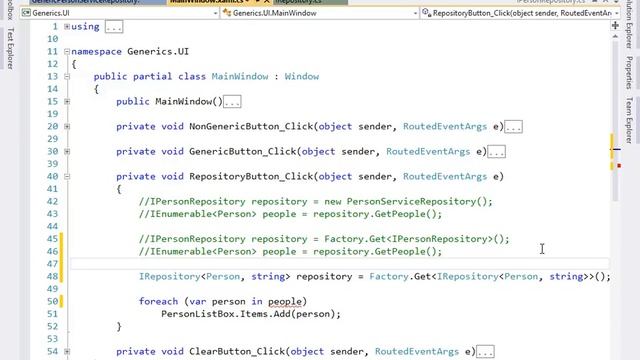Expand the MainWindow() constructor
This screenshot has width=640, height=360.
click(x=67, y=101)
